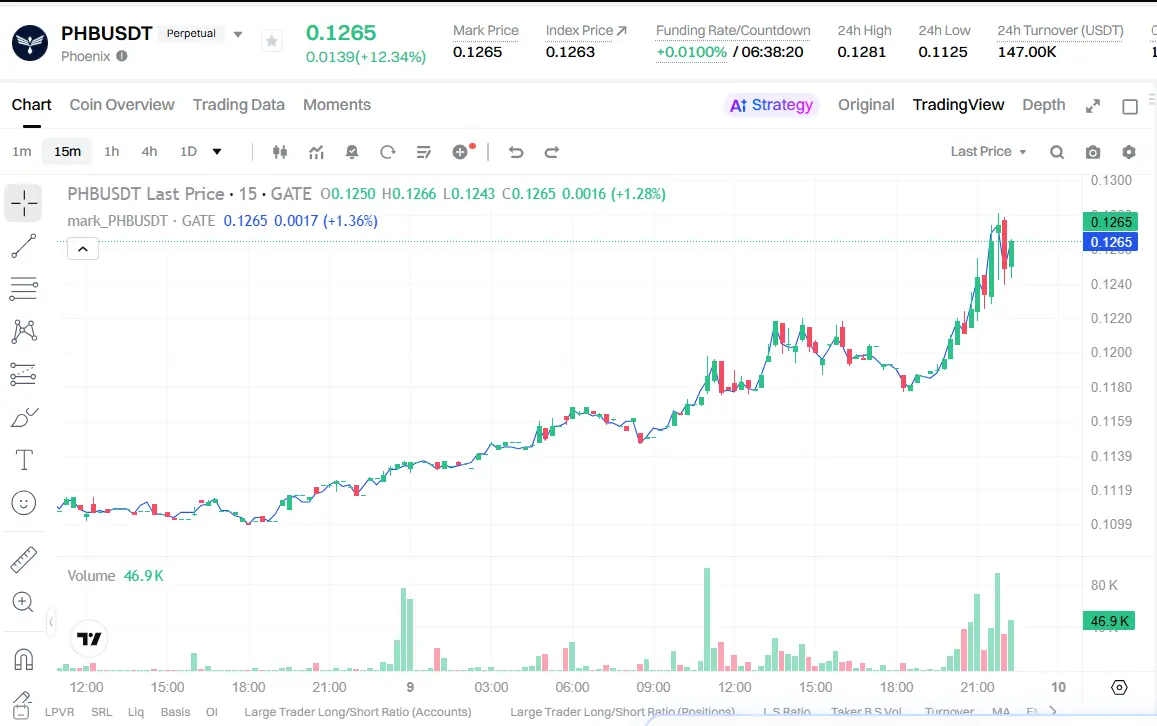This screenshot has width=1157, height=726.
Task: Open the Chart tab
Action: point(31,105)
